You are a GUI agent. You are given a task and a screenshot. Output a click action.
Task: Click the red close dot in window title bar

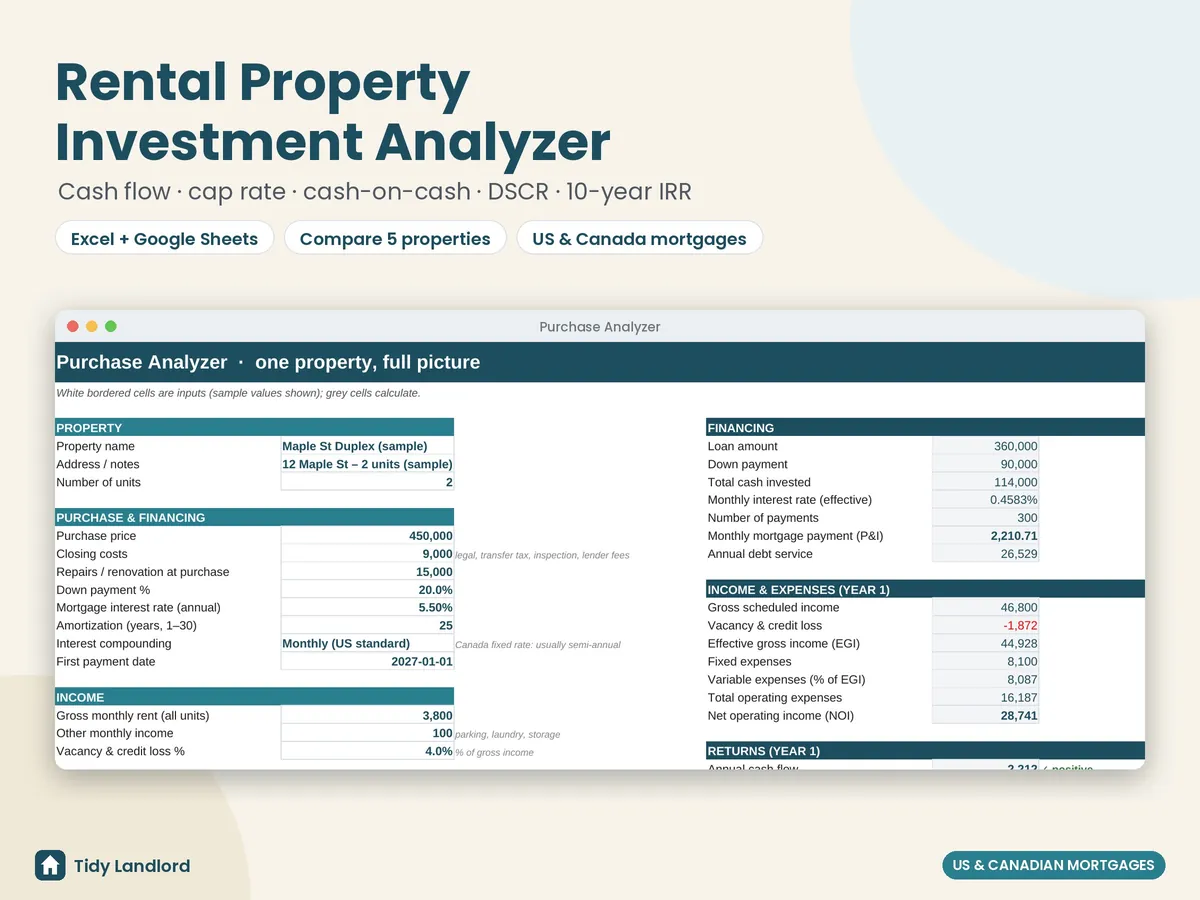click(x=73, y=326)
